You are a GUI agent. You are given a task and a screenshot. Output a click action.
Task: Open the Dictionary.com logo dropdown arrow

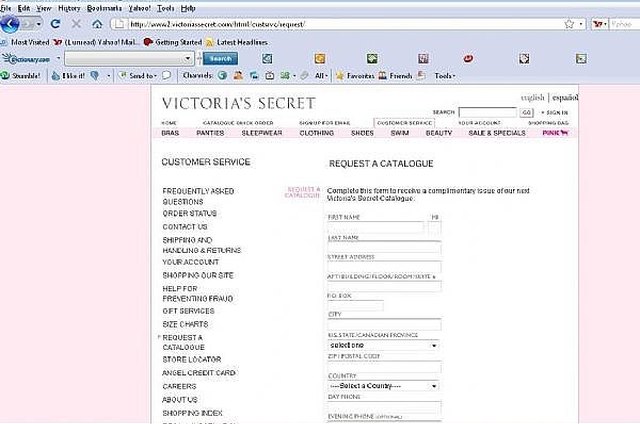(x=58, y=58)
